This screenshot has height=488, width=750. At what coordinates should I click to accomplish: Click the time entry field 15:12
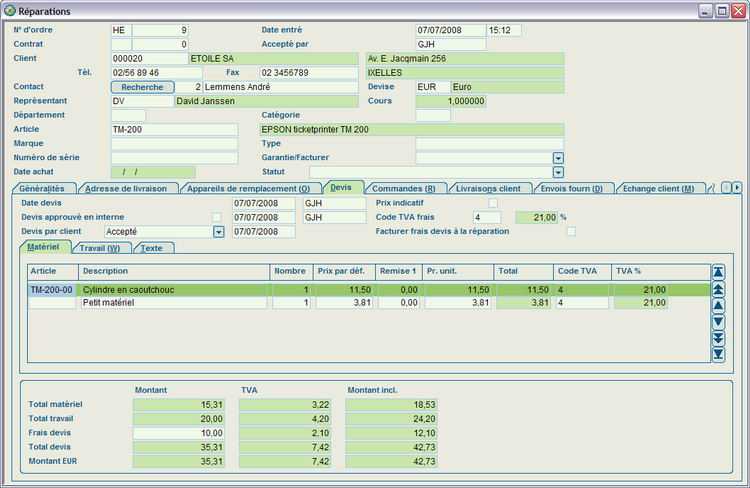tap(504, 30)
